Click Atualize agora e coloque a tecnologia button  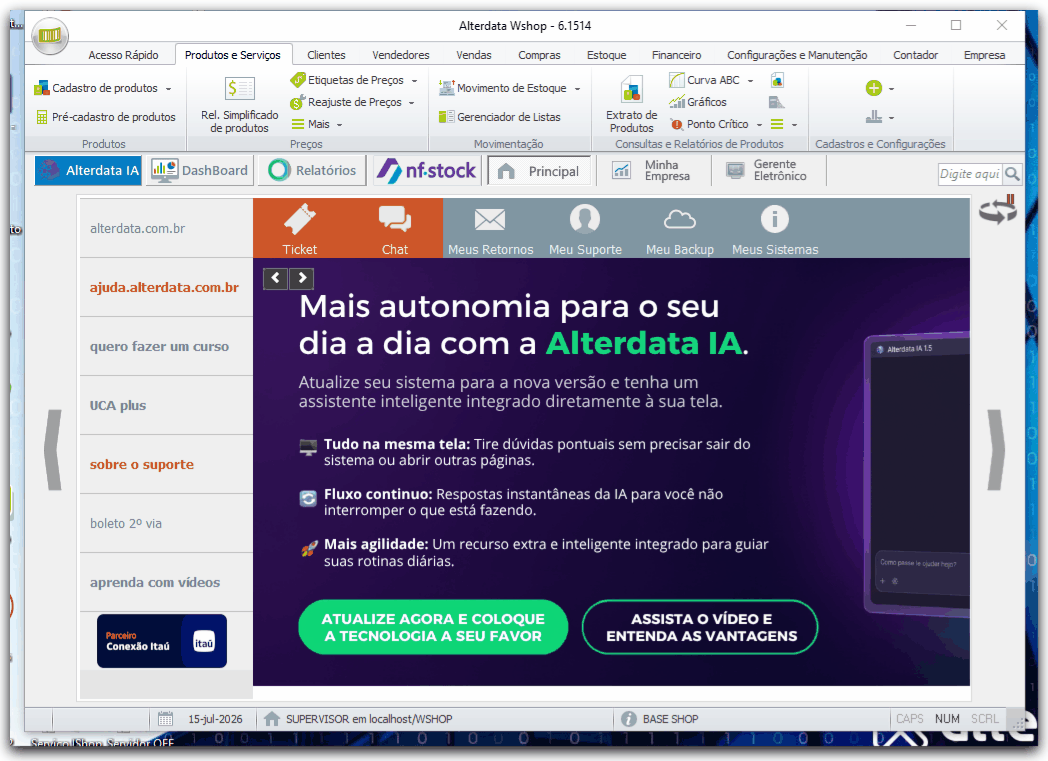coord(433,627)
